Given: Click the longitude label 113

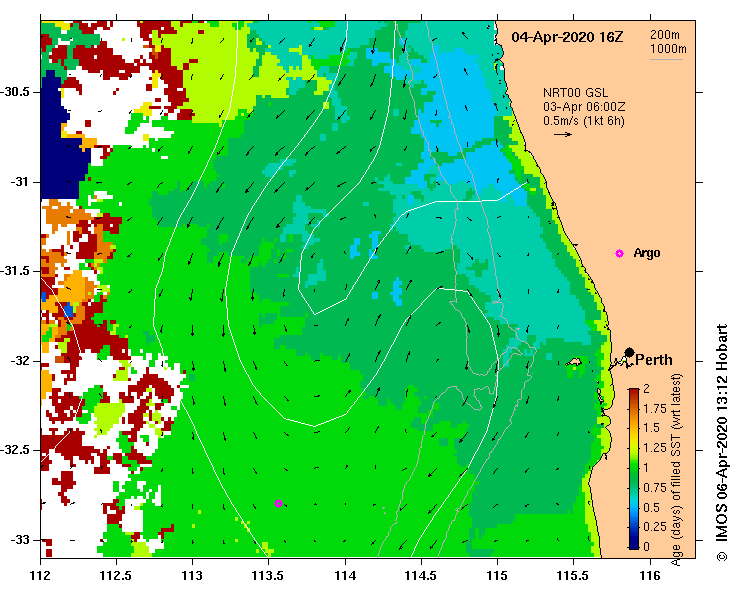Looking at the screenshot, I should click(193, 576).
